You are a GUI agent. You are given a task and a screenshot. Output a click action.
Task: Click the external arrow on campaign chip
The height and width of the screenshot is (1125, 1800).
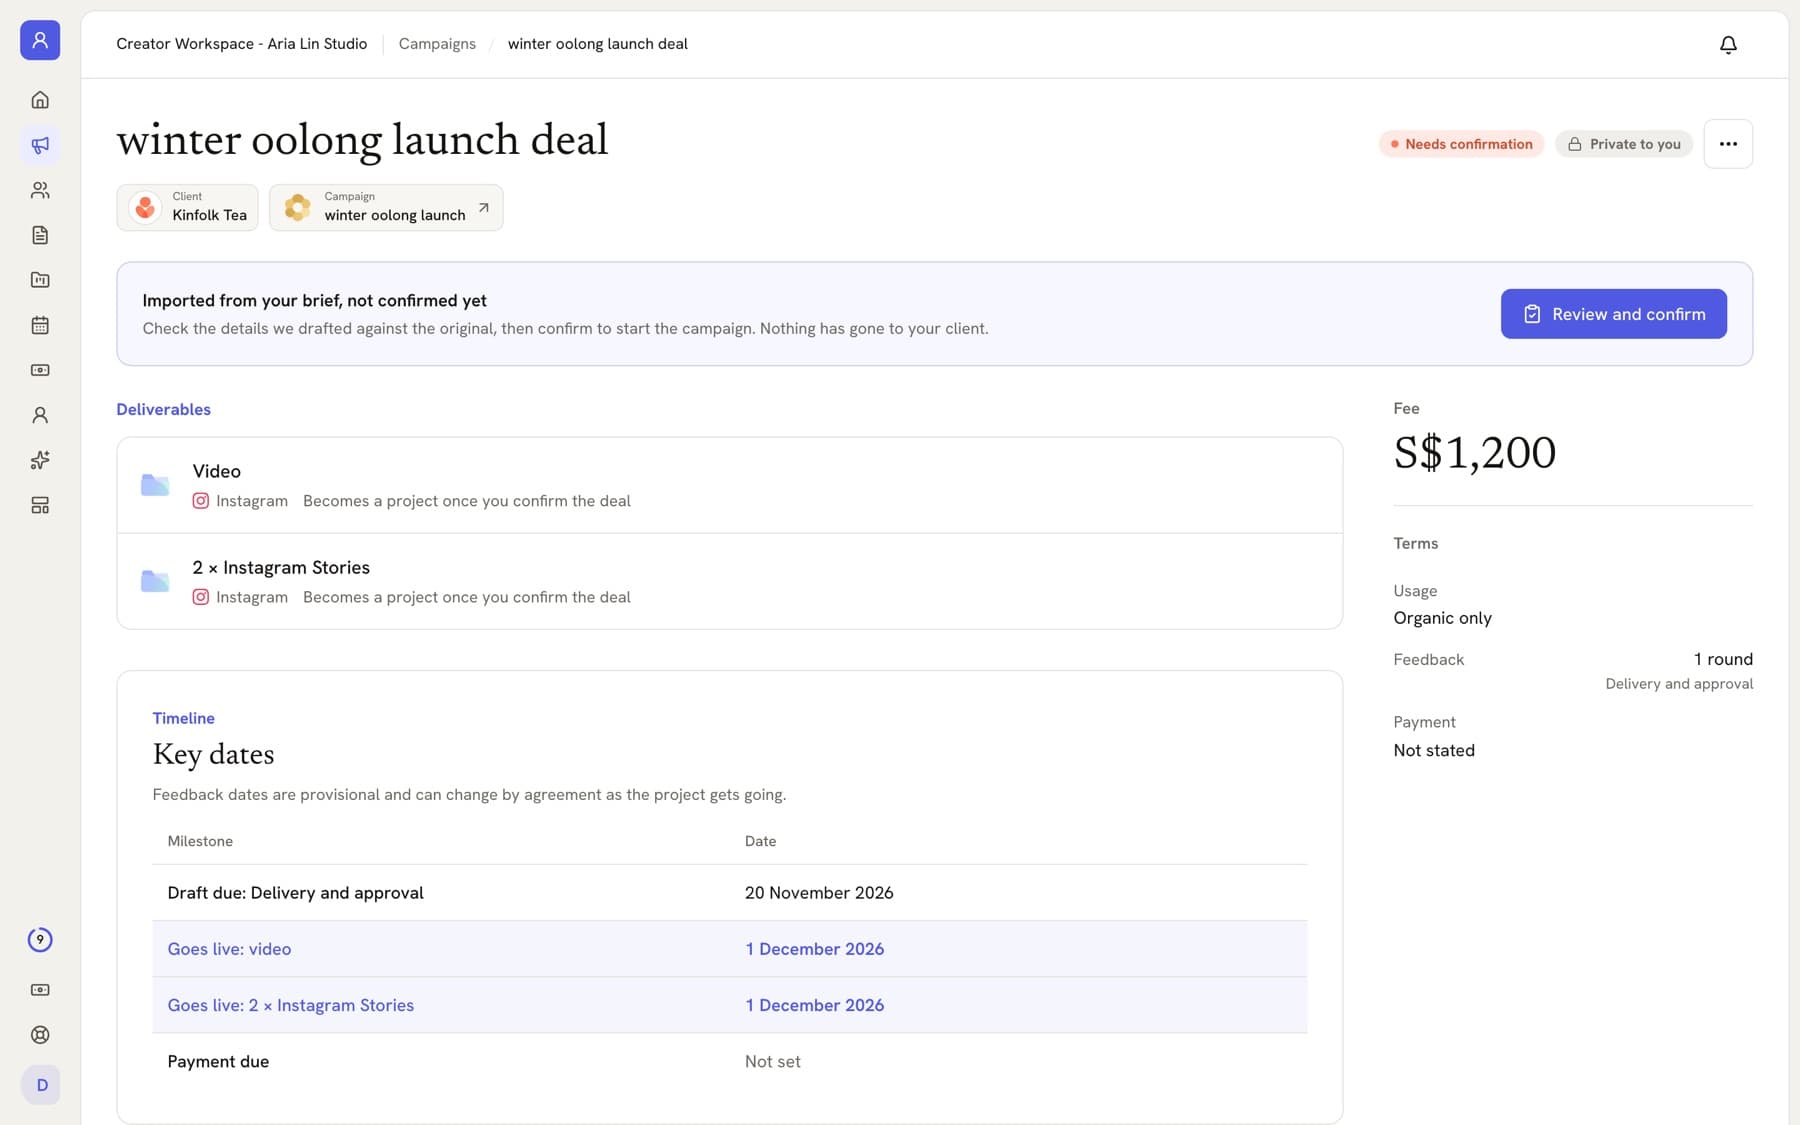pos(484,208)
